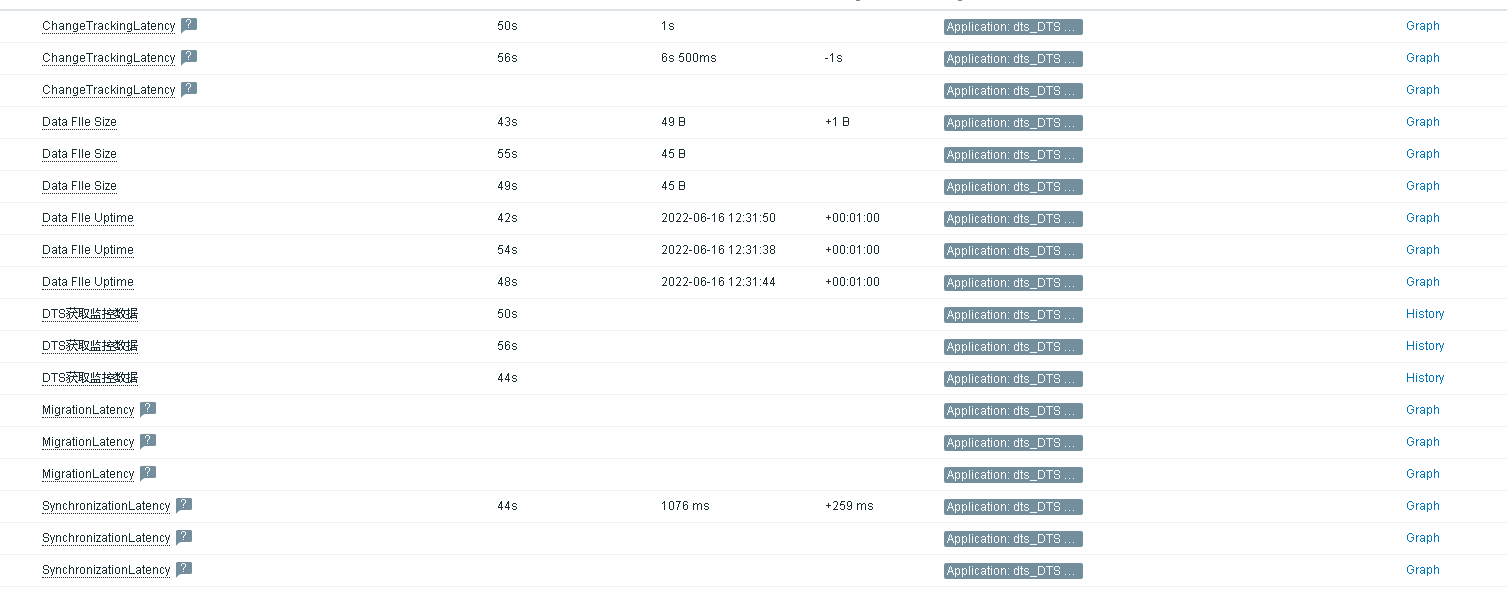Click Data File Uptime item with value 12:31:38
The width and height of the screenshot is (1507, 592).
(x=88, y=250)
